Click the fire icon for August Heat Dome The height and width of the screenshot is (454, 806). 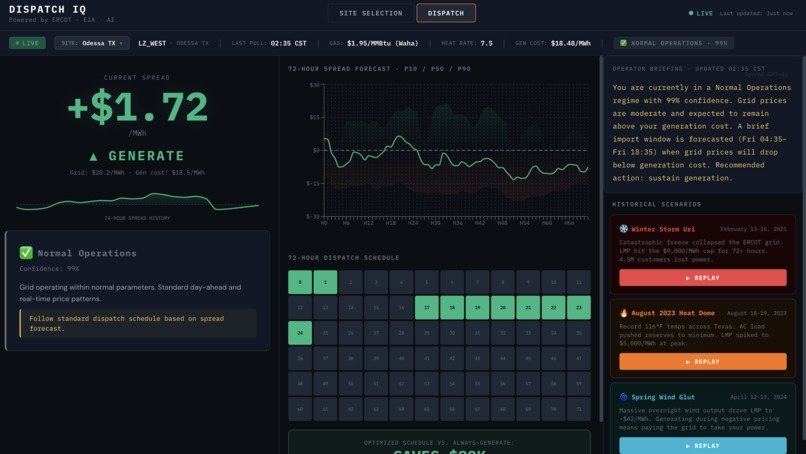click(x=624, y=313)
